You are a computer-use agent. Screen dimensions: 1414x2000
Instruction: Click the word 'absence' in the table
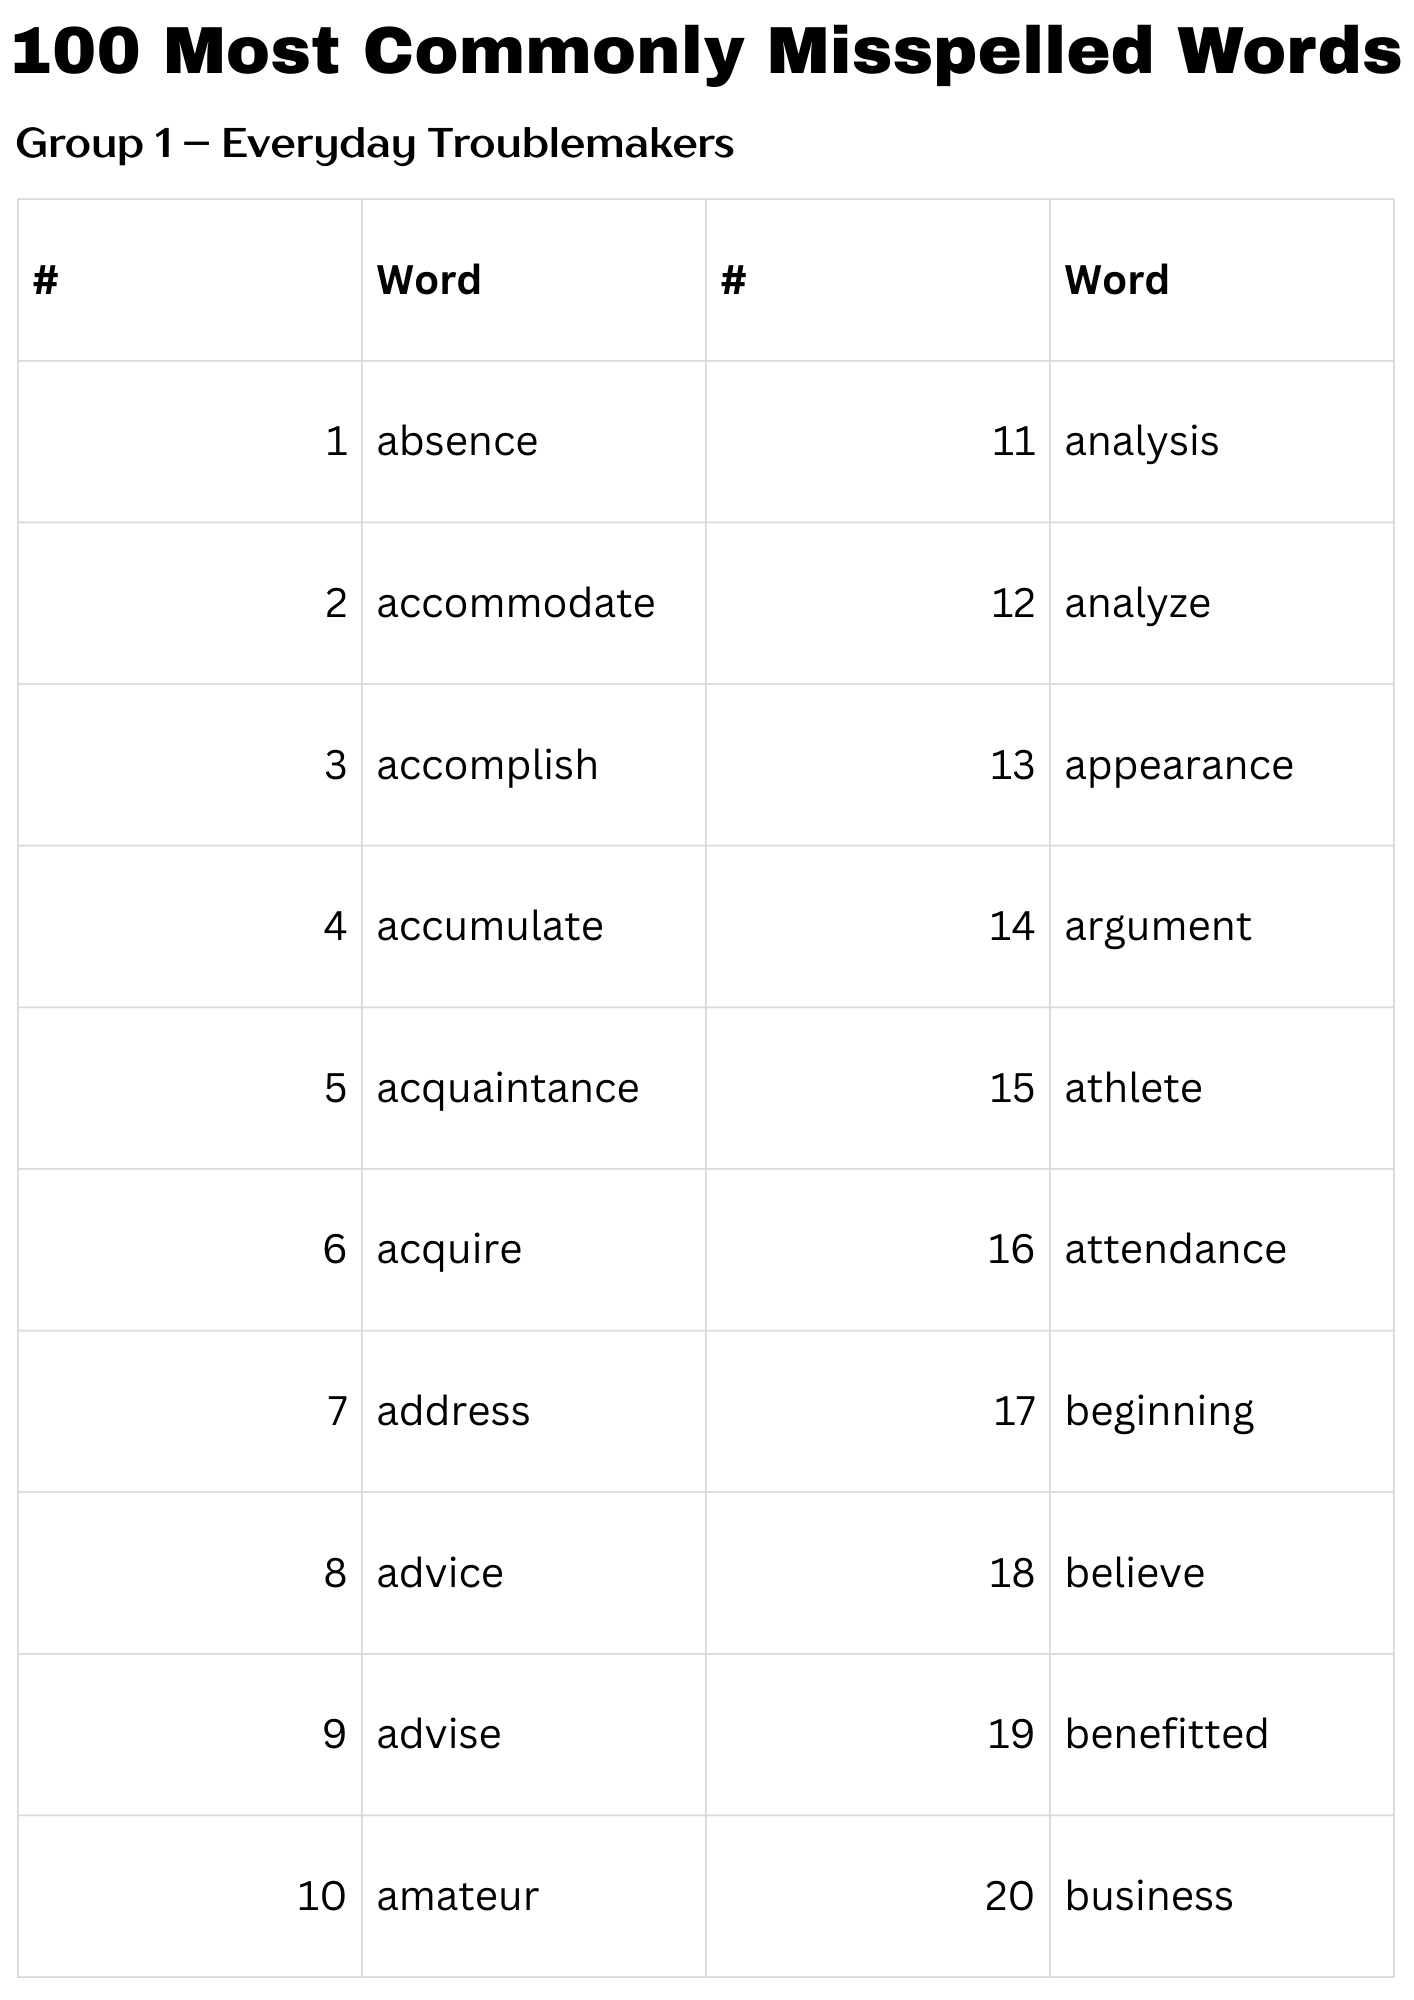(x=457, y=442)
